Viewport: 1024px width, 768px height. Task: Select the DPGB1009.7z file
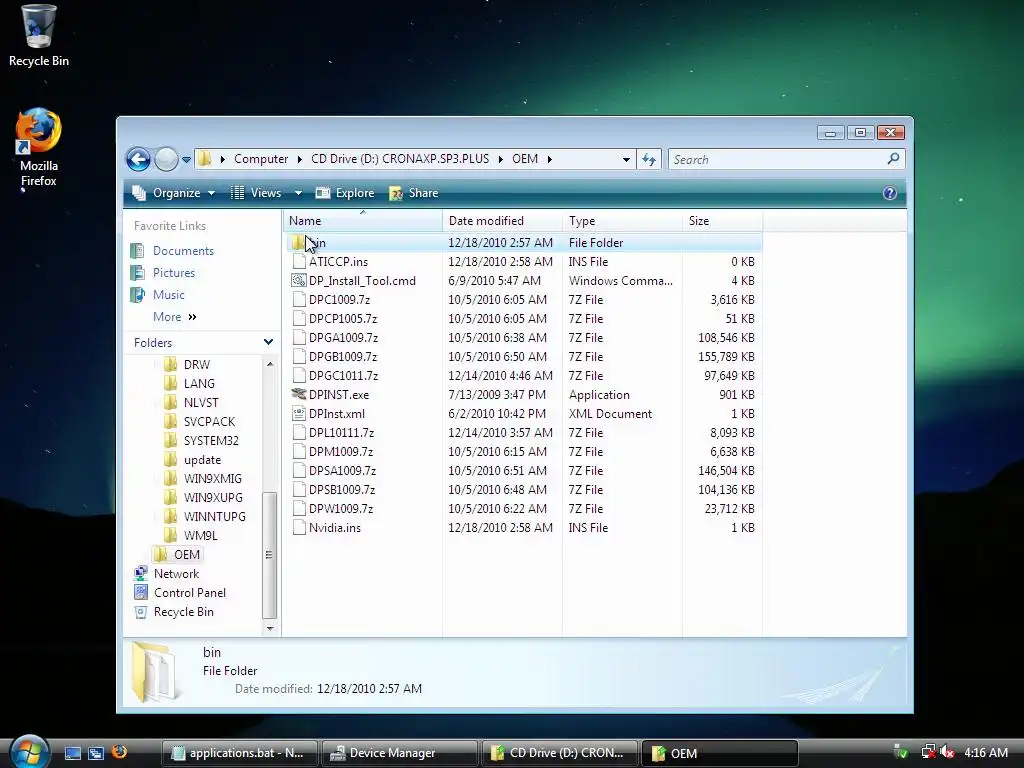(343, 357)
